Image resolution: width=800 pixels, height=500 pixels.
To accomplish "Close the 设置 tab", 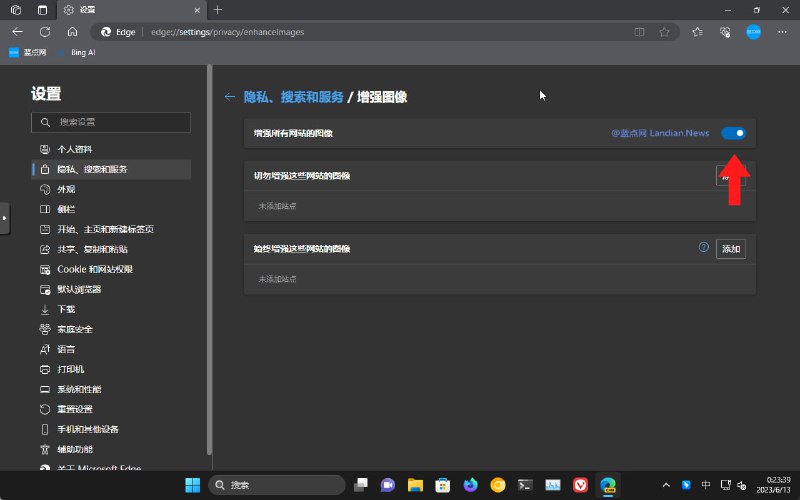I will click(197, 10).
